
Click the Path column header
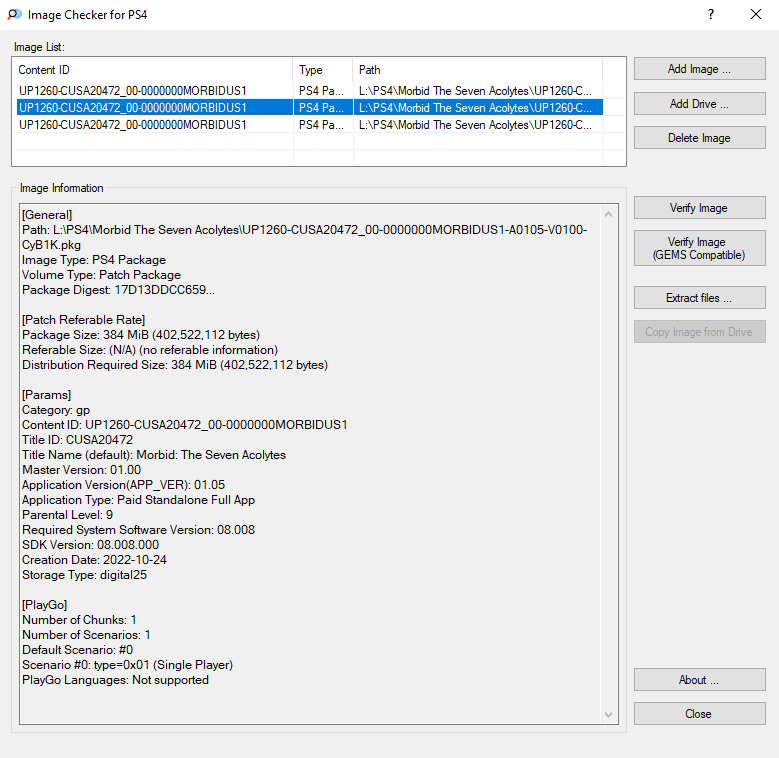pos(478,70)
